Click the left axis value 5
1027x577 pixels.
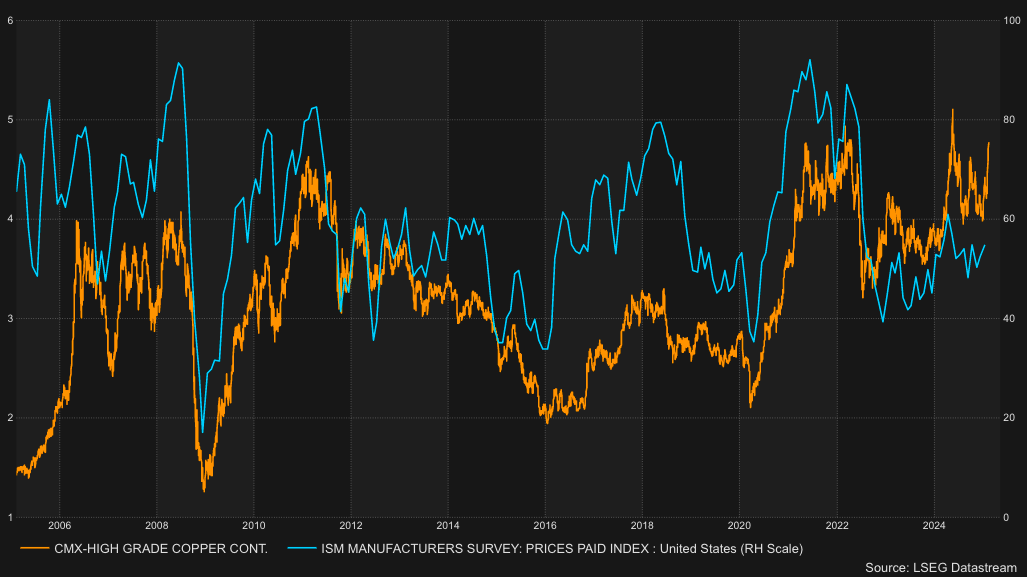(x=10, y=120)
